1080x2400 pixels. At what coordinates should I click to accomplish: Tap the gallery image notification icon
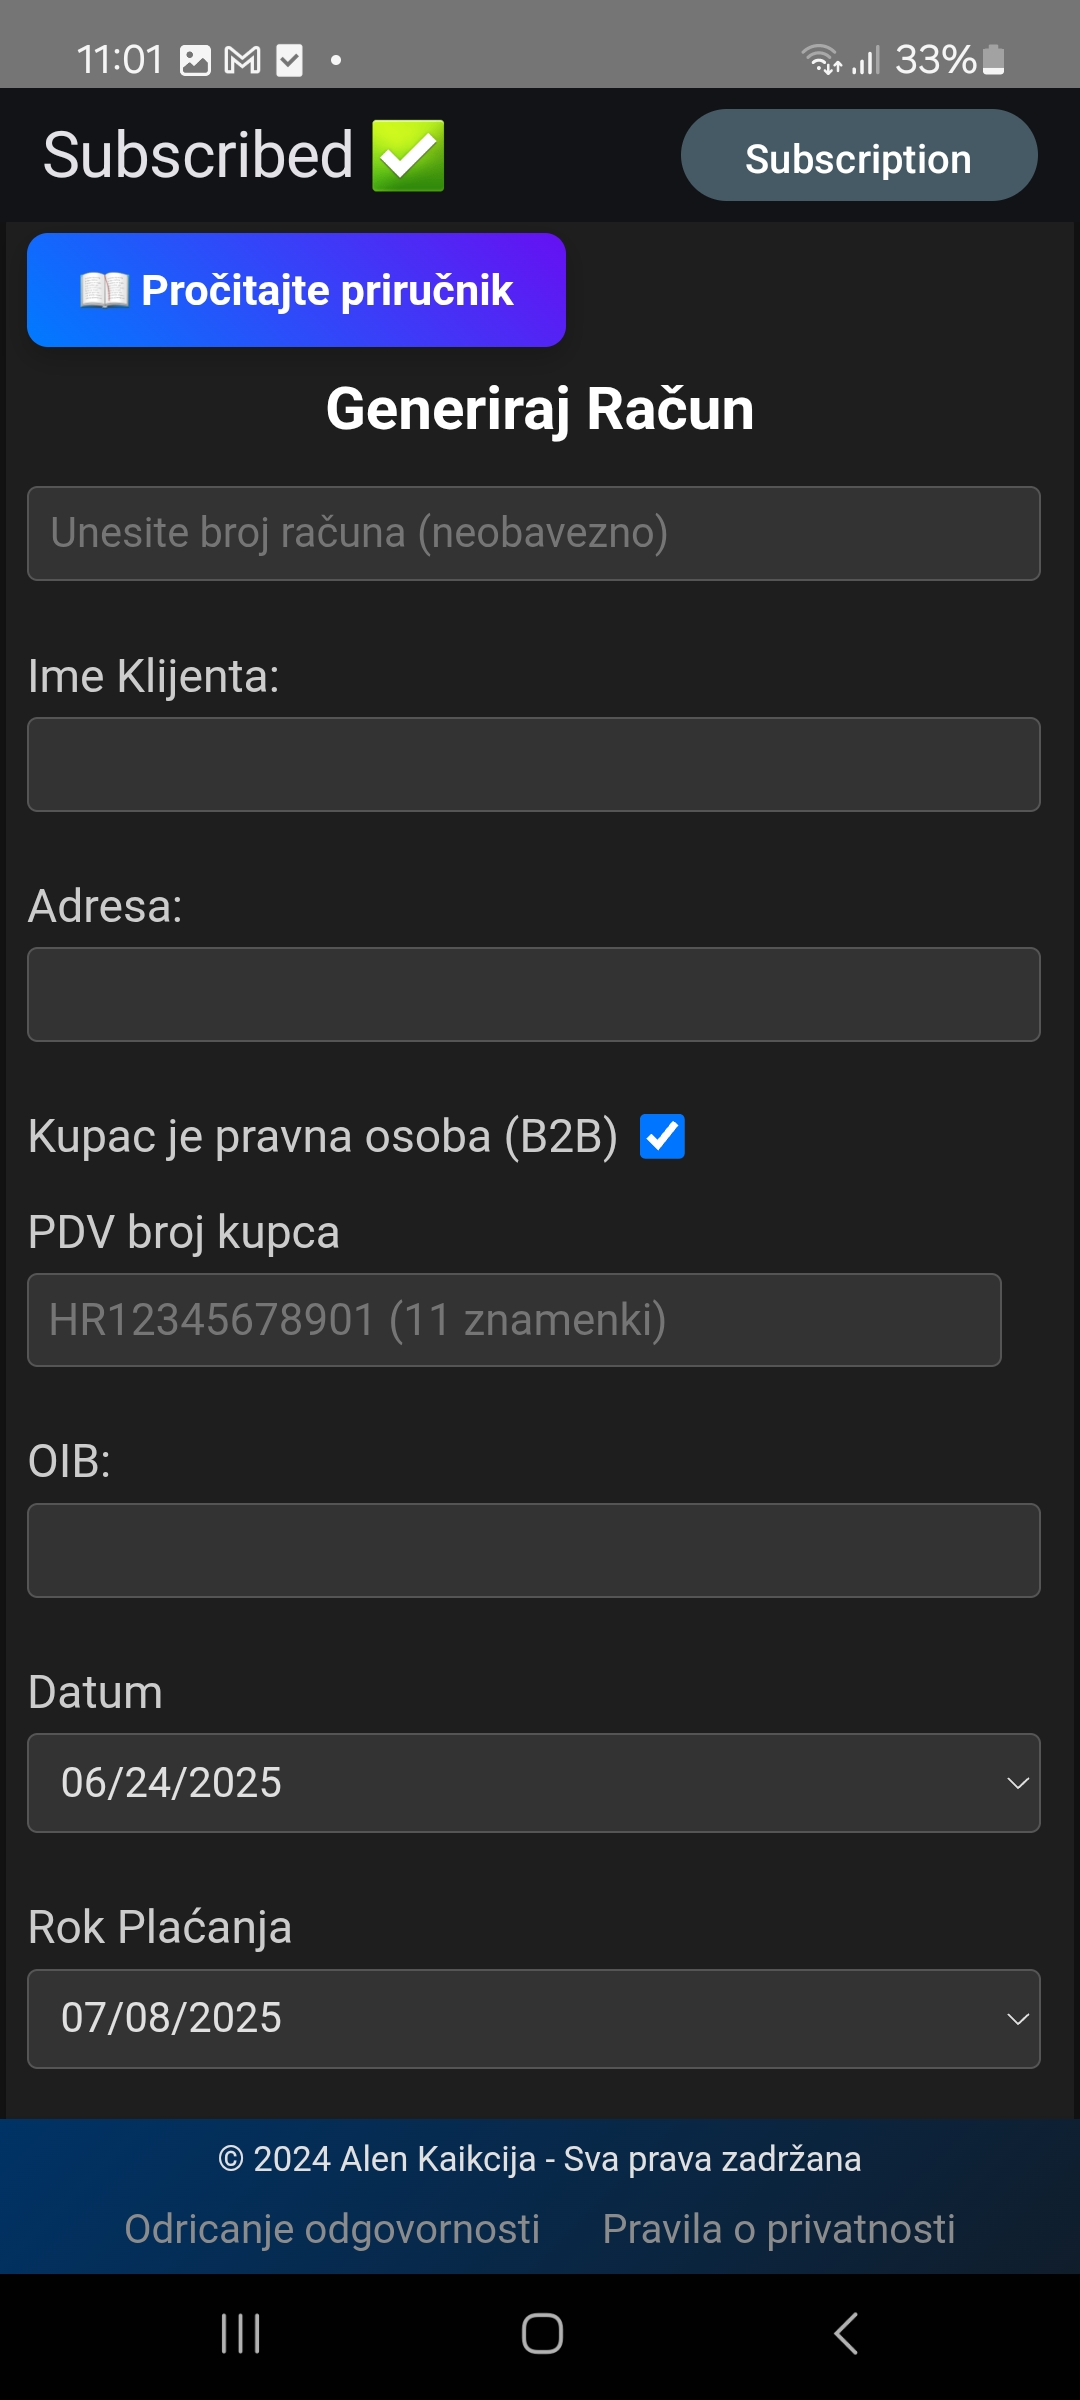[195, 61]
